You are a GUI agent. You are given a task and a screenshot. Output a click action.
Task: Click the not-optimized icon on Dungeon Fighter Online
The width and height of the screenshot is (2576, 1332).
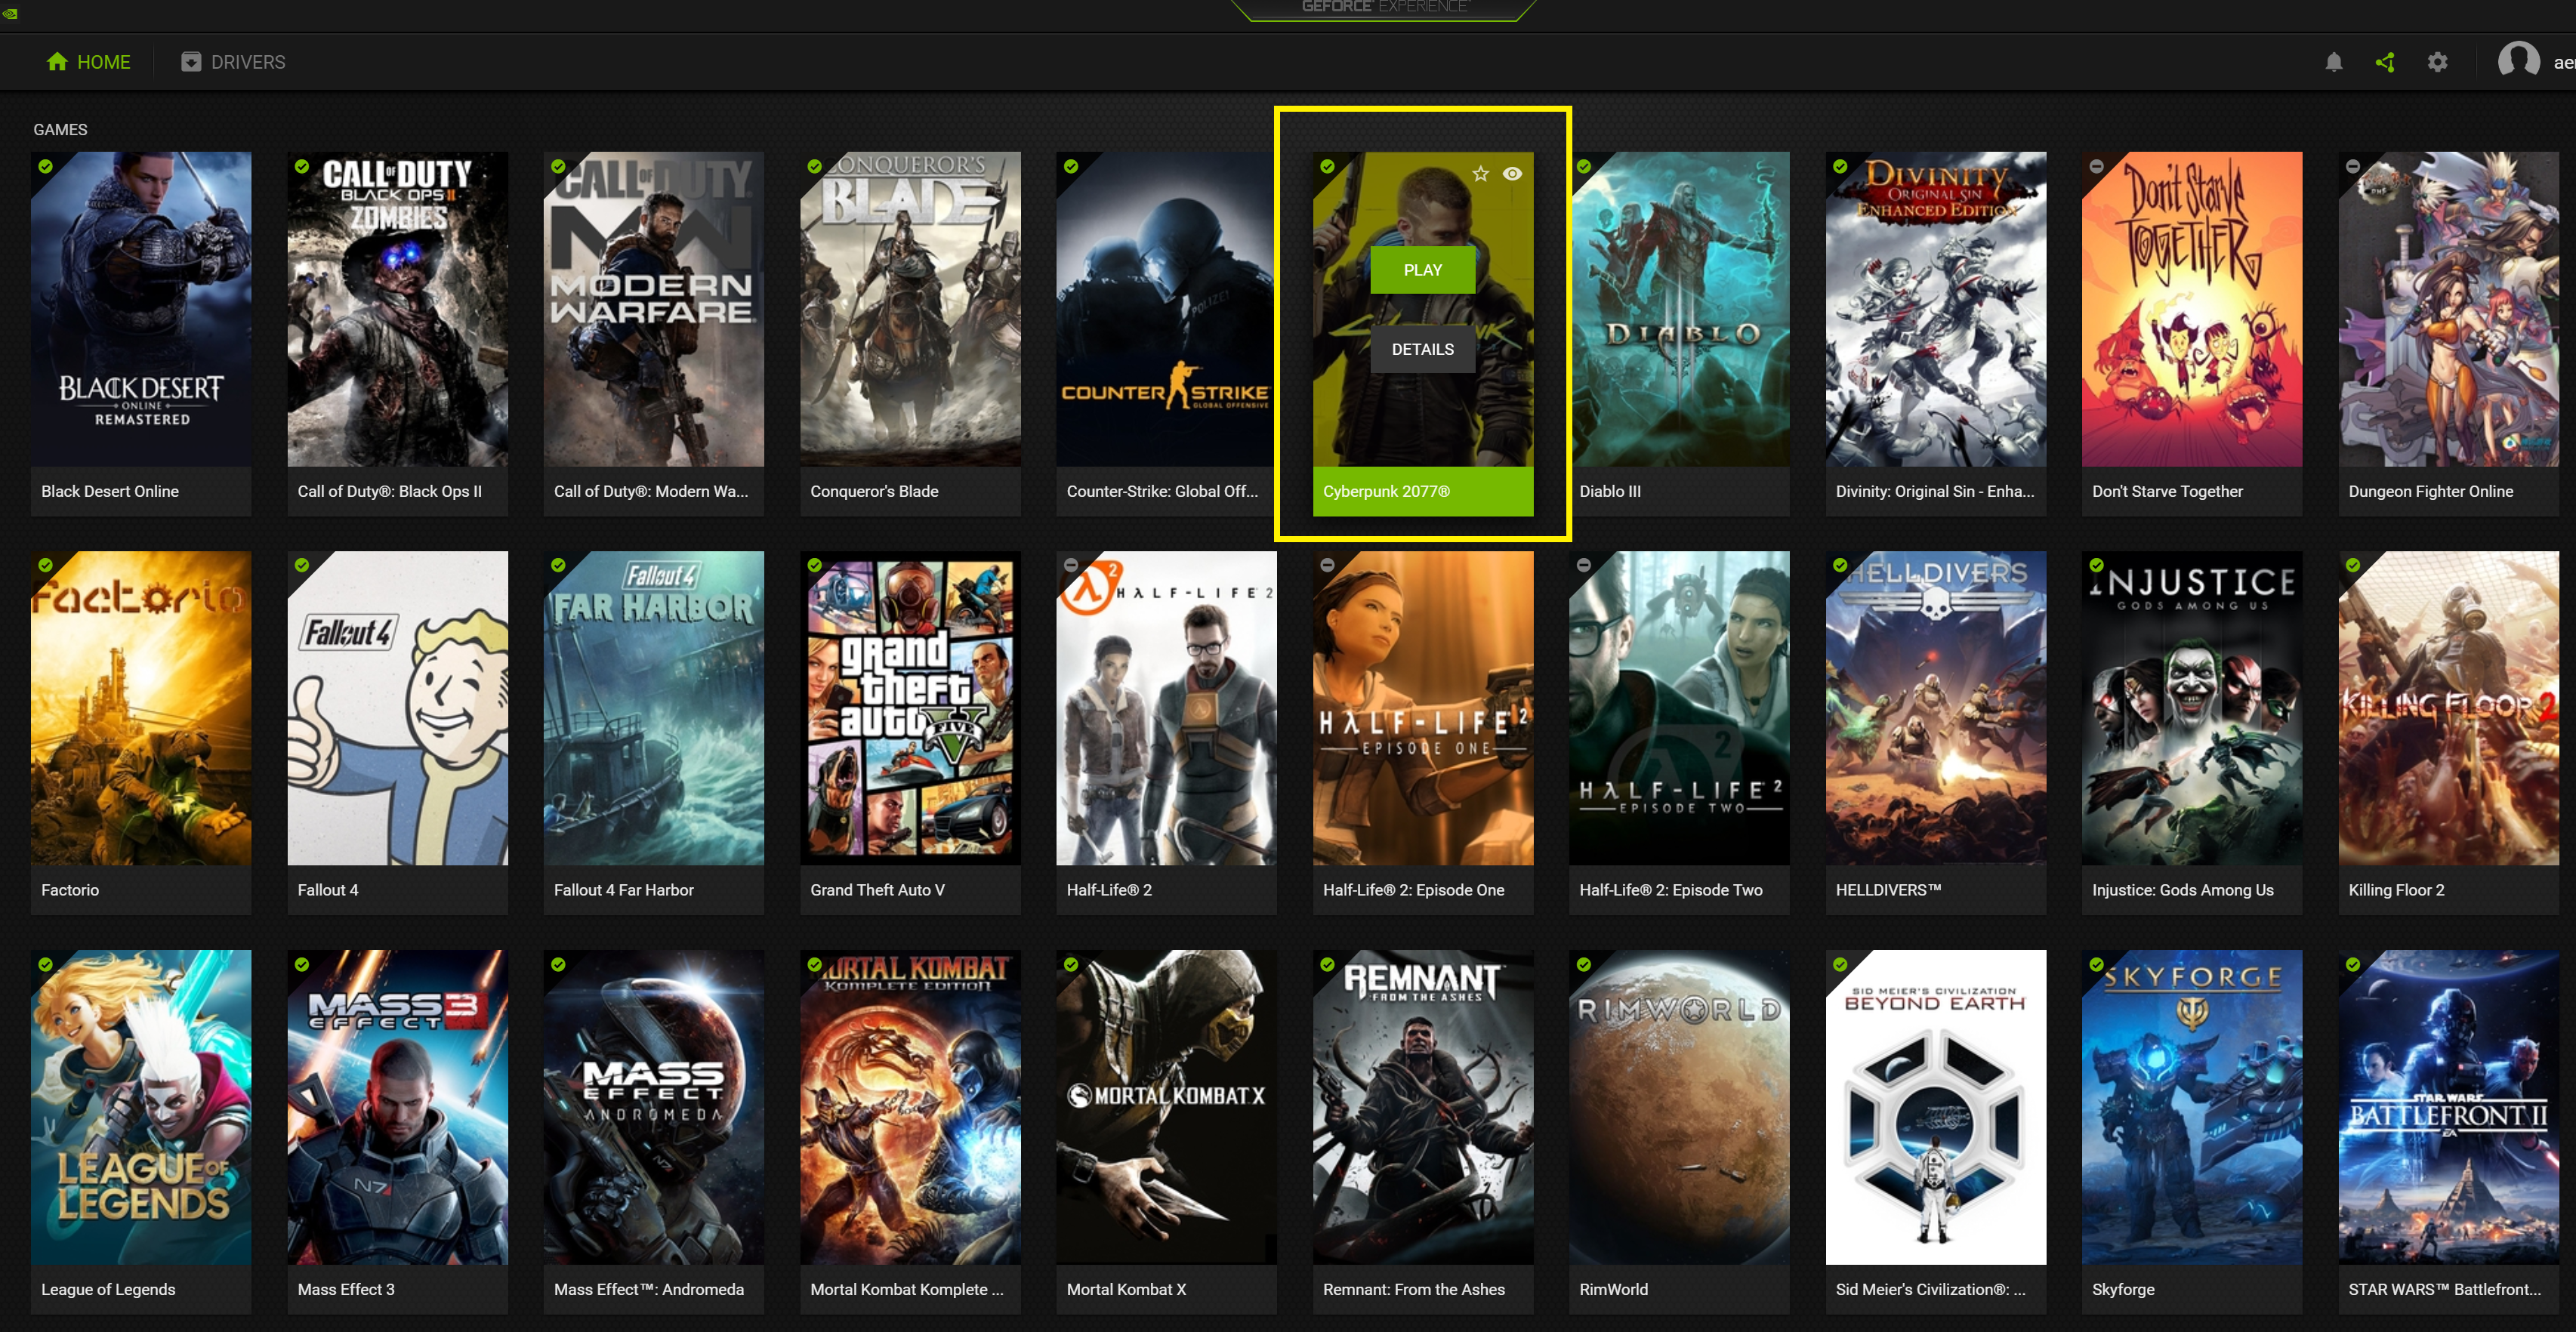click(x=2353, y=167)
